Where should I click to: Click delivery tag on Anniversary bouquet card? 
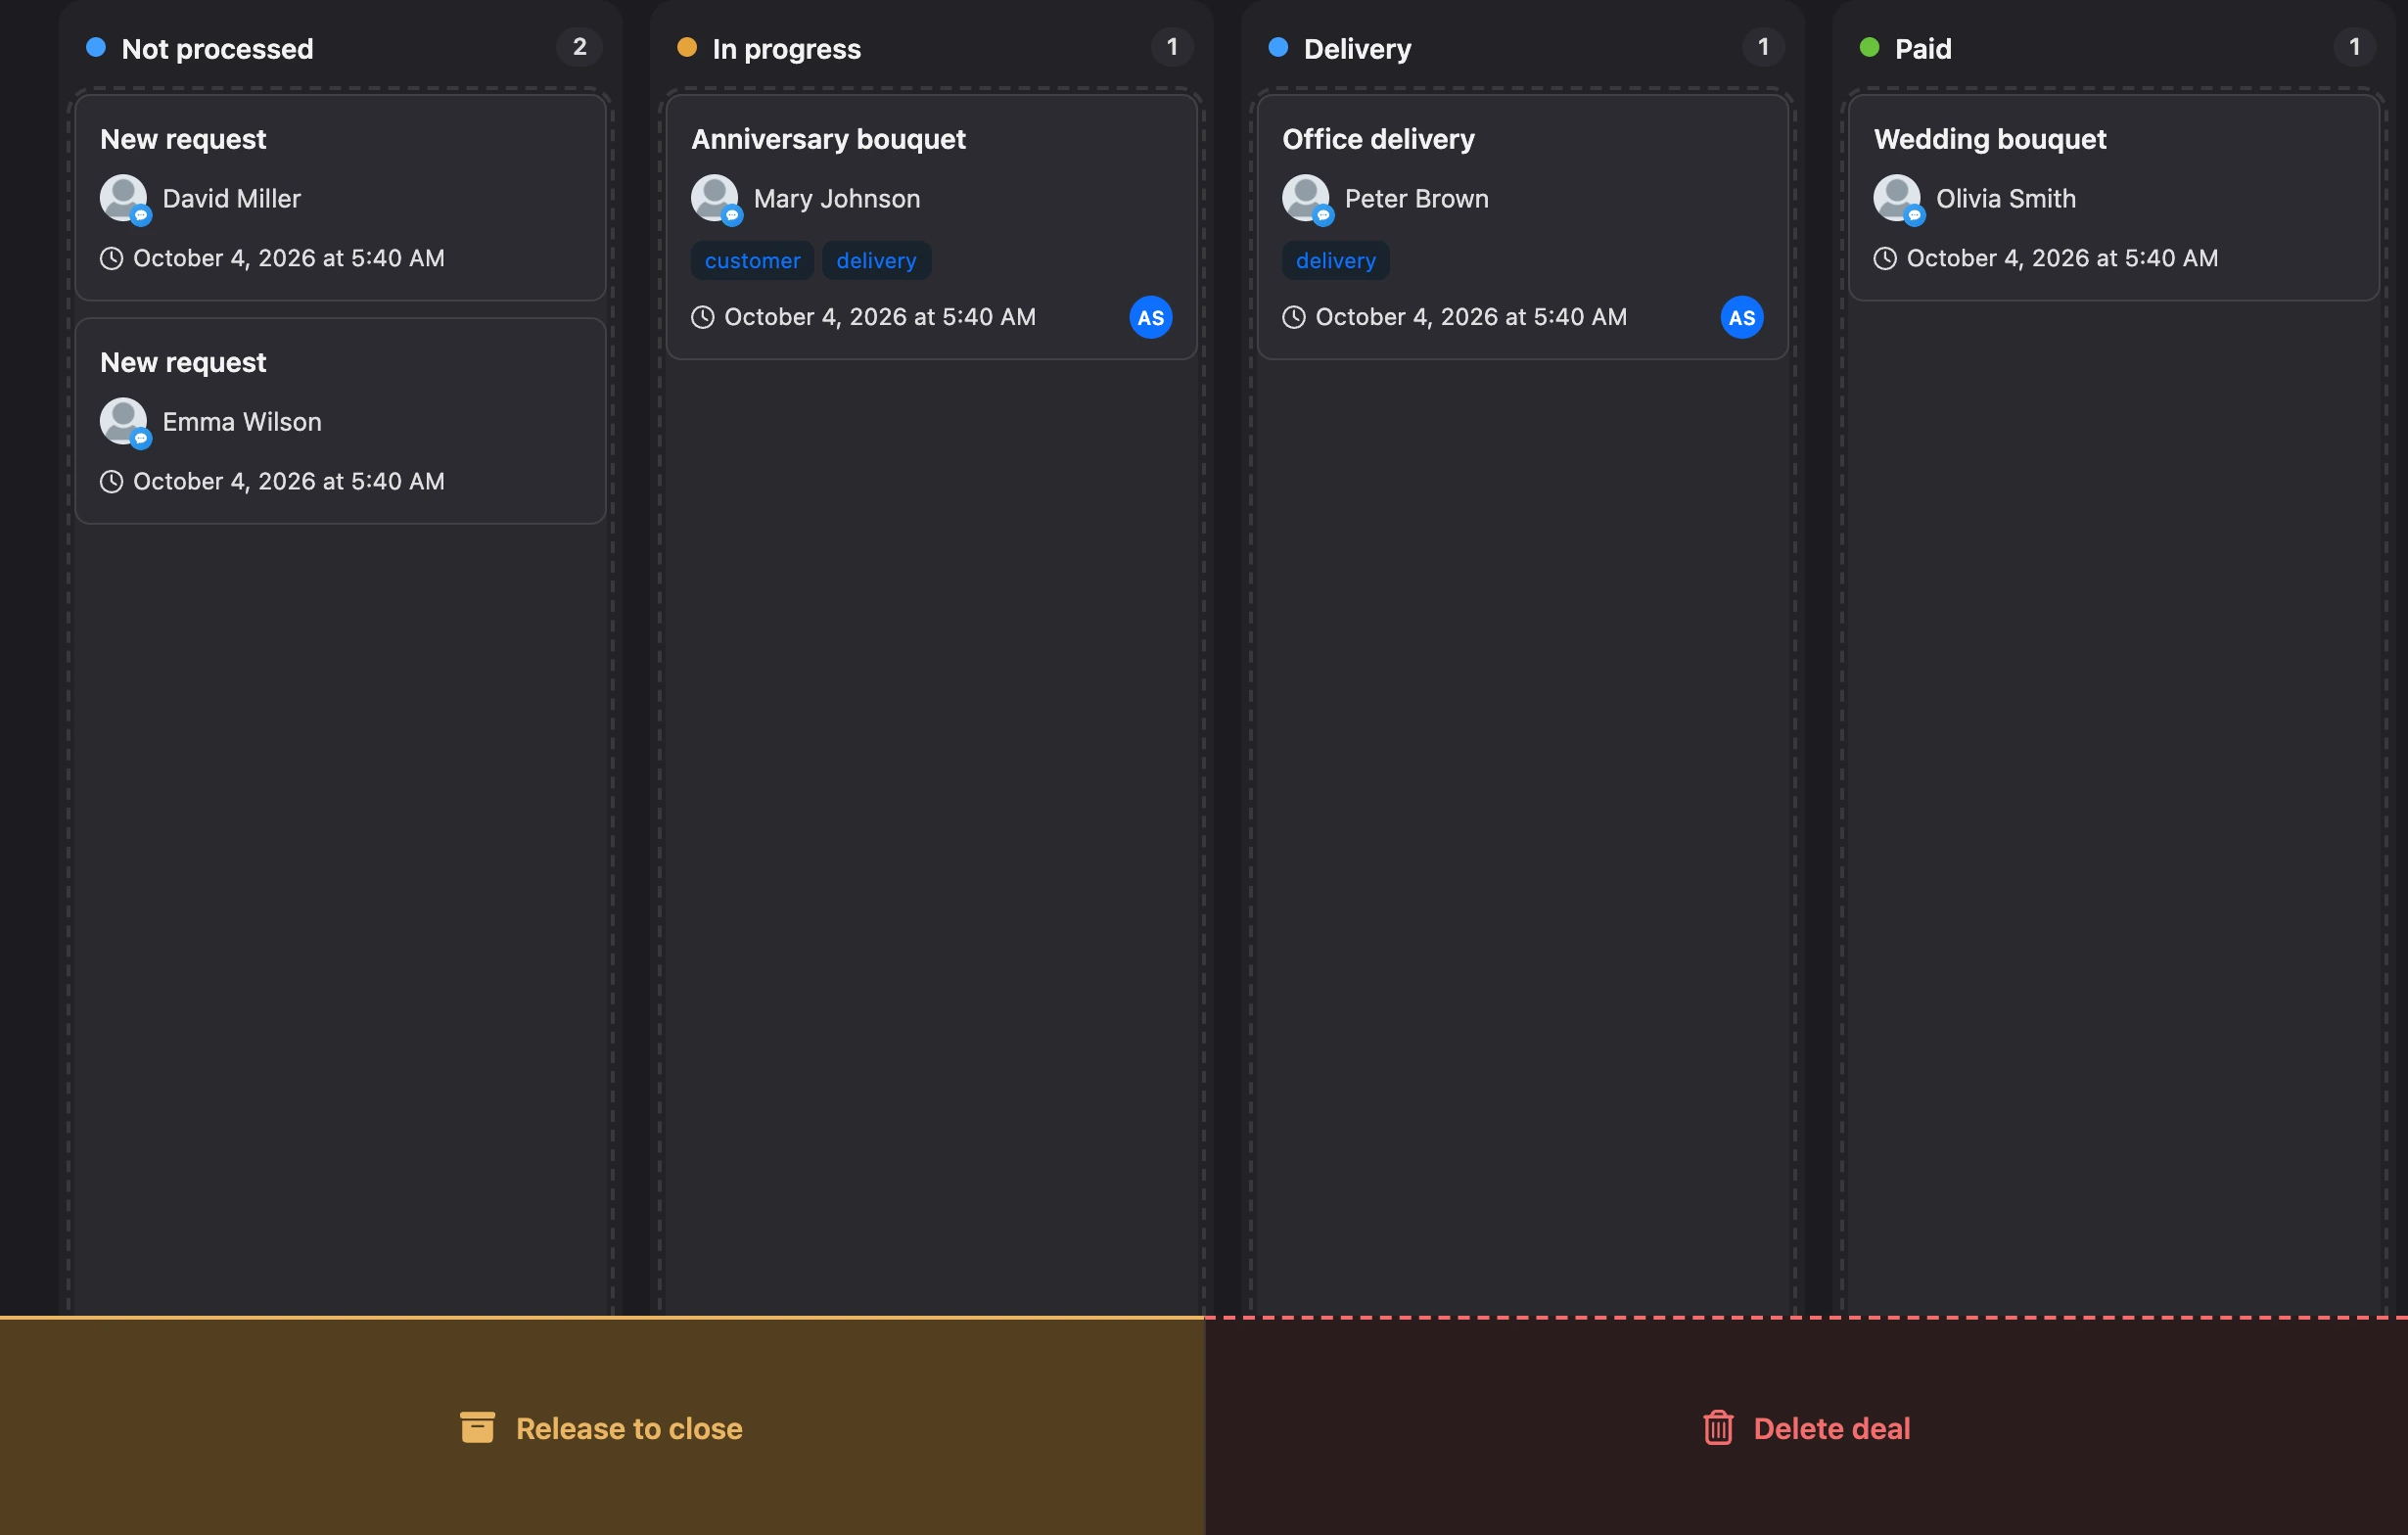click(876, 260)
